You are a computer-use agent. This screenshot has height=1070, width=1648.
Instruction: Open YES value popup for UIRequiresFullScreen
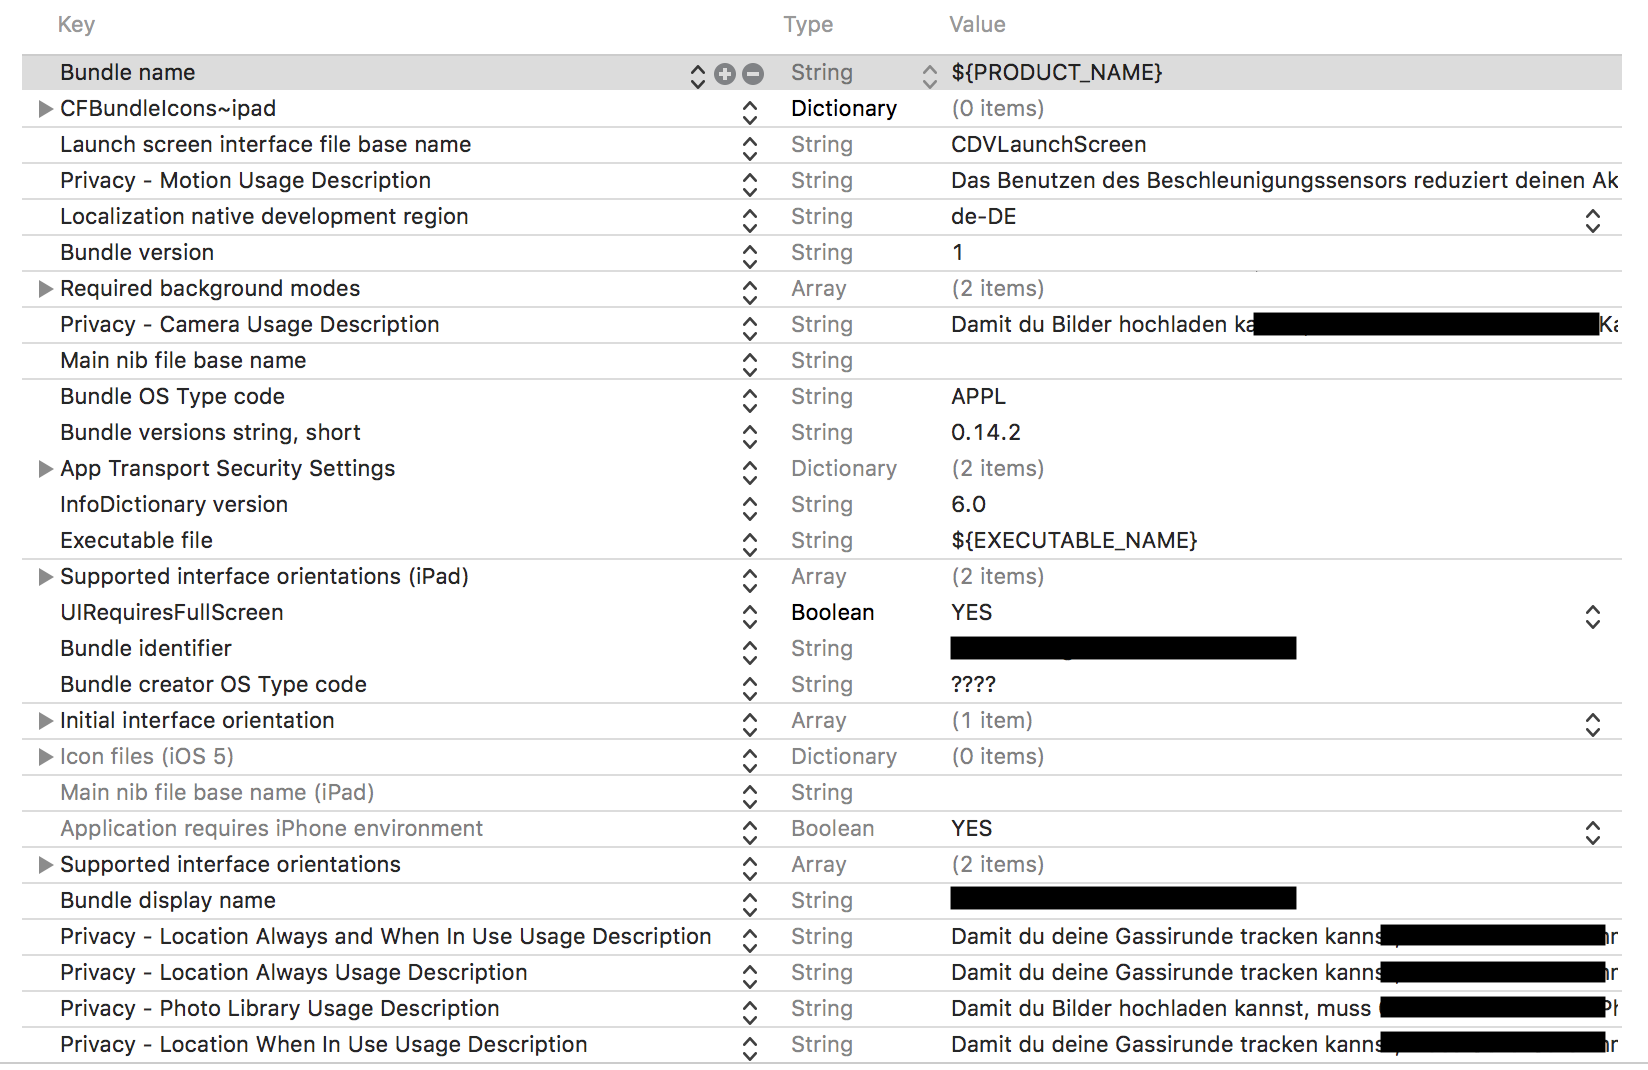[1593, 616]
